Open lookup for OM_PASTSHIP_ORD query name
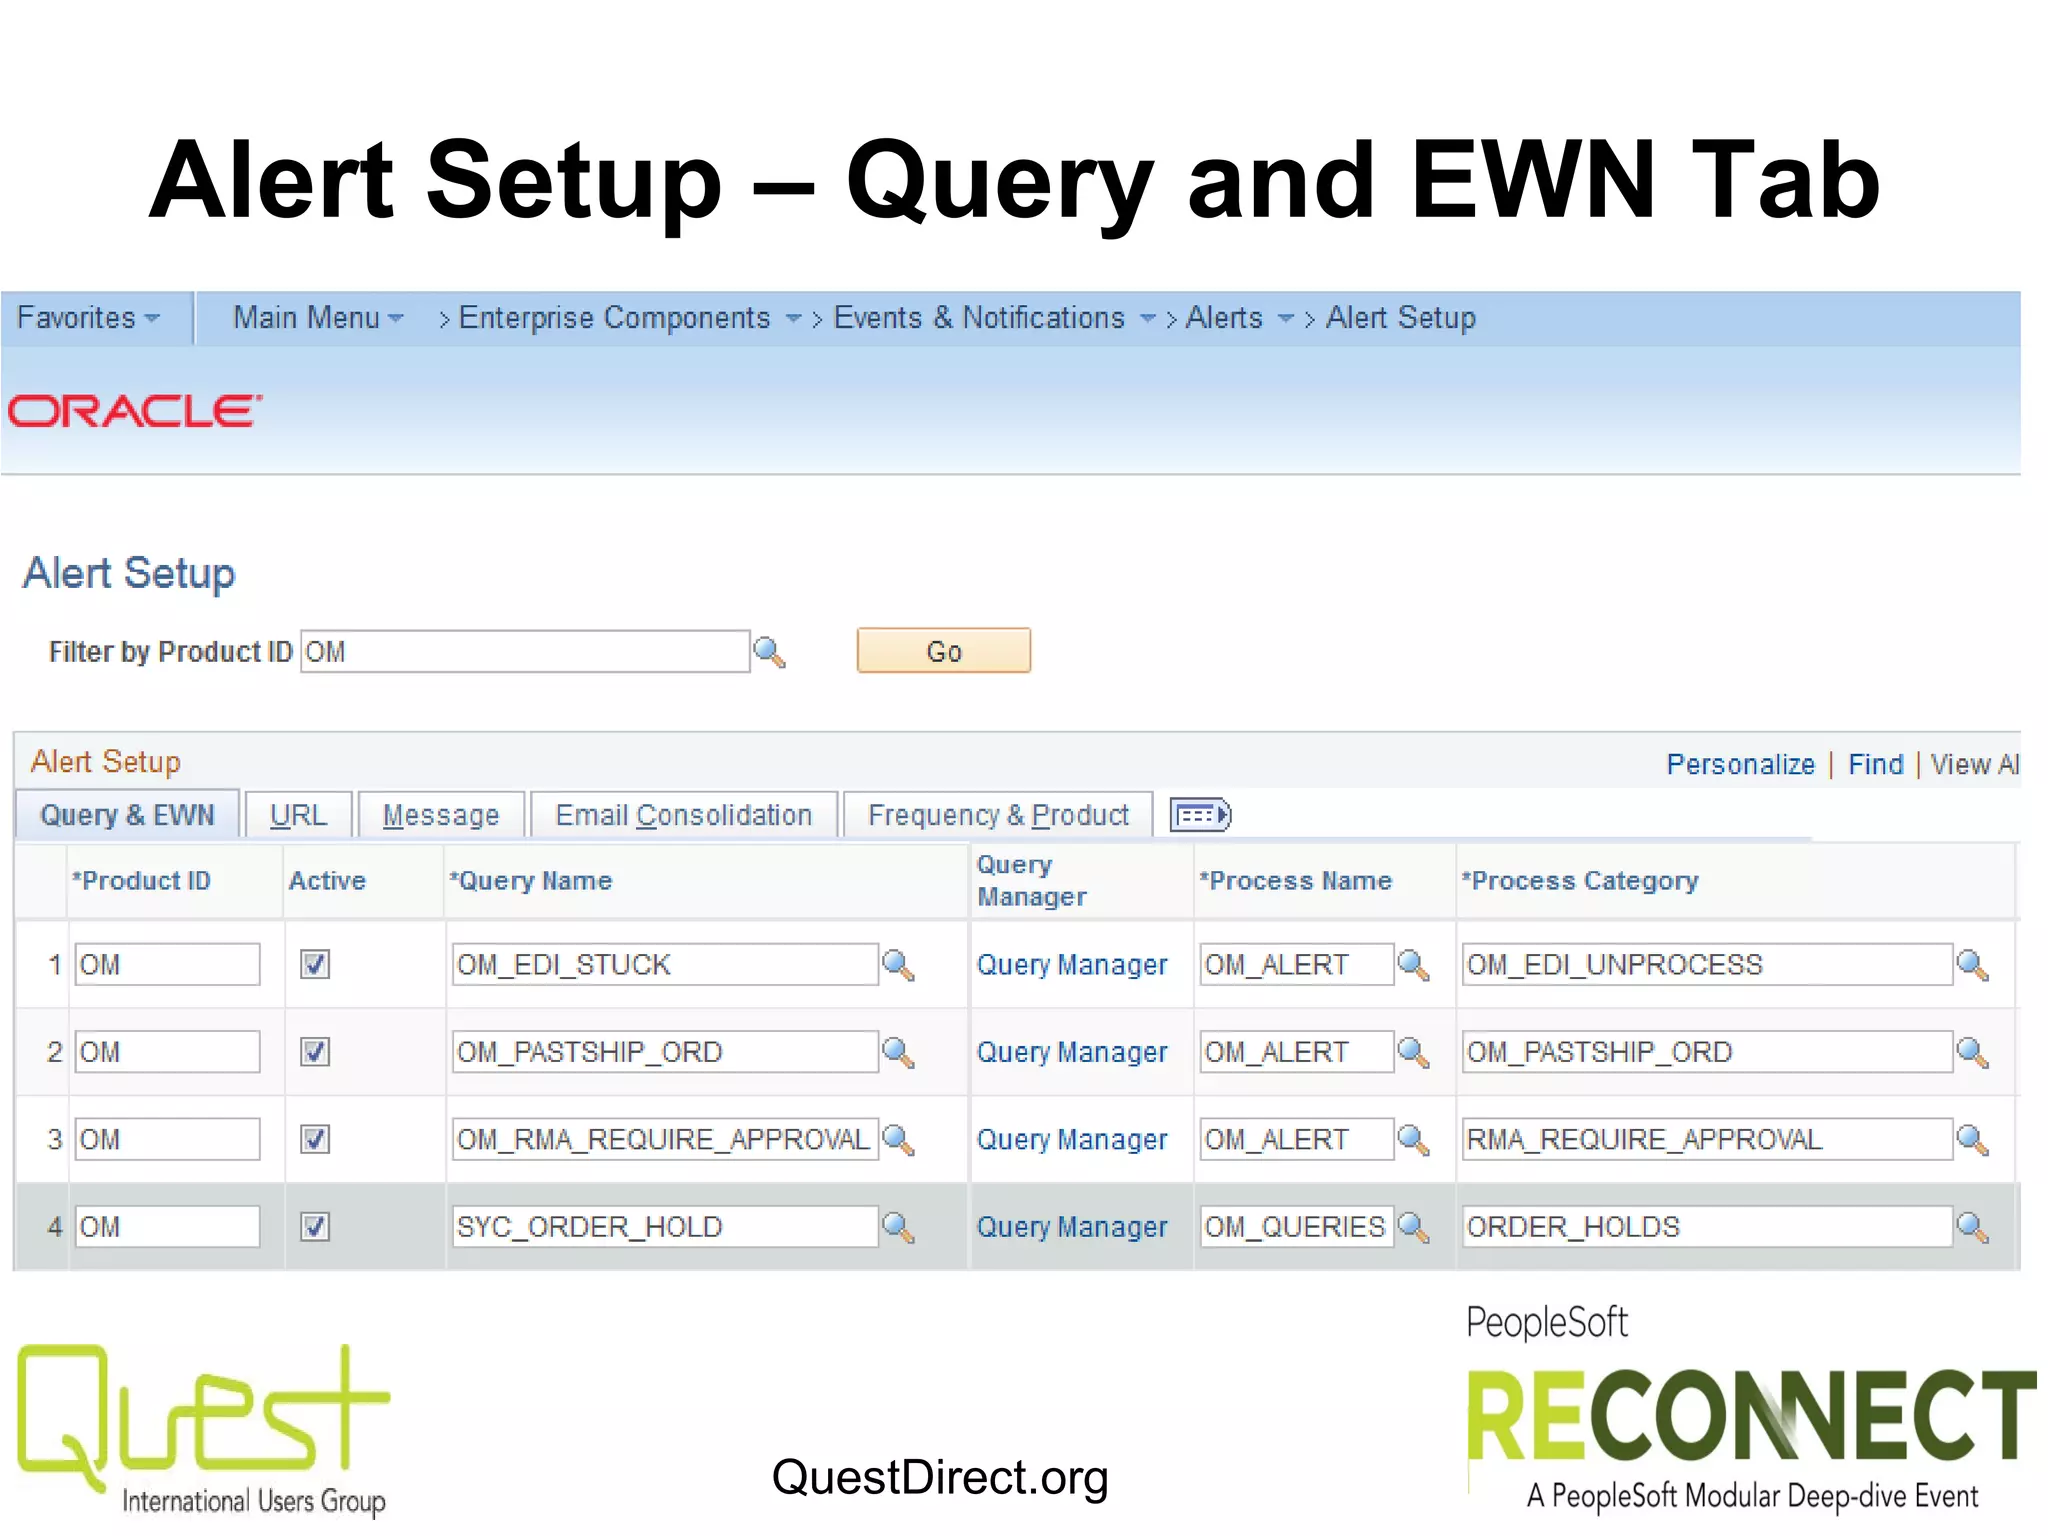The image size is (2048, 1536). 898,1052
